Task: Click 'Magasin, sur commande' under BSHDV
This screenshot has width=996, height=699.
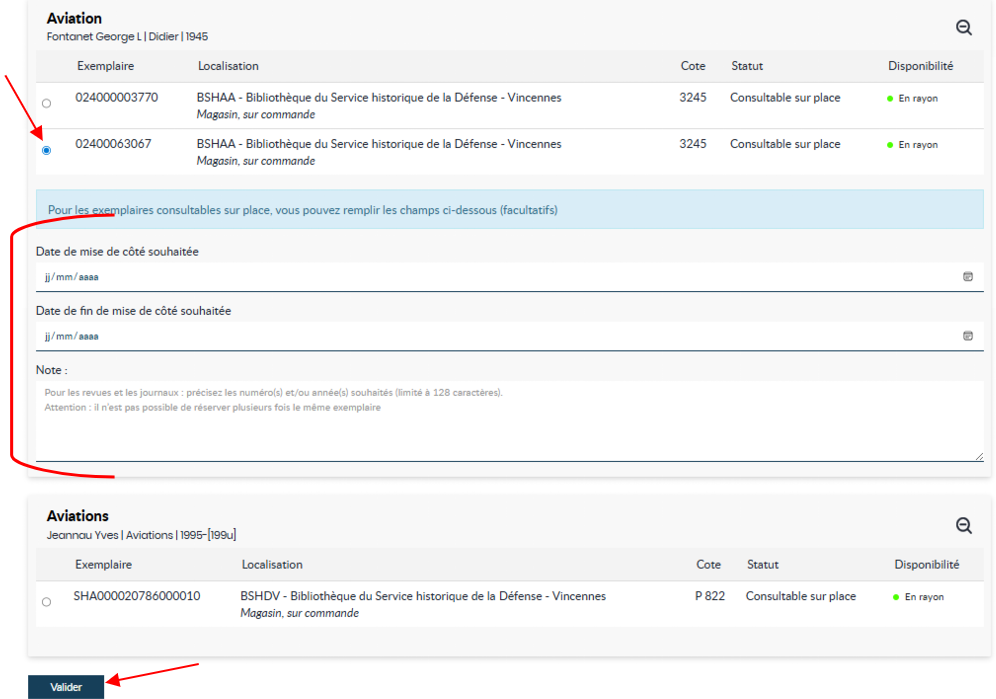Action: coord(299,613)
